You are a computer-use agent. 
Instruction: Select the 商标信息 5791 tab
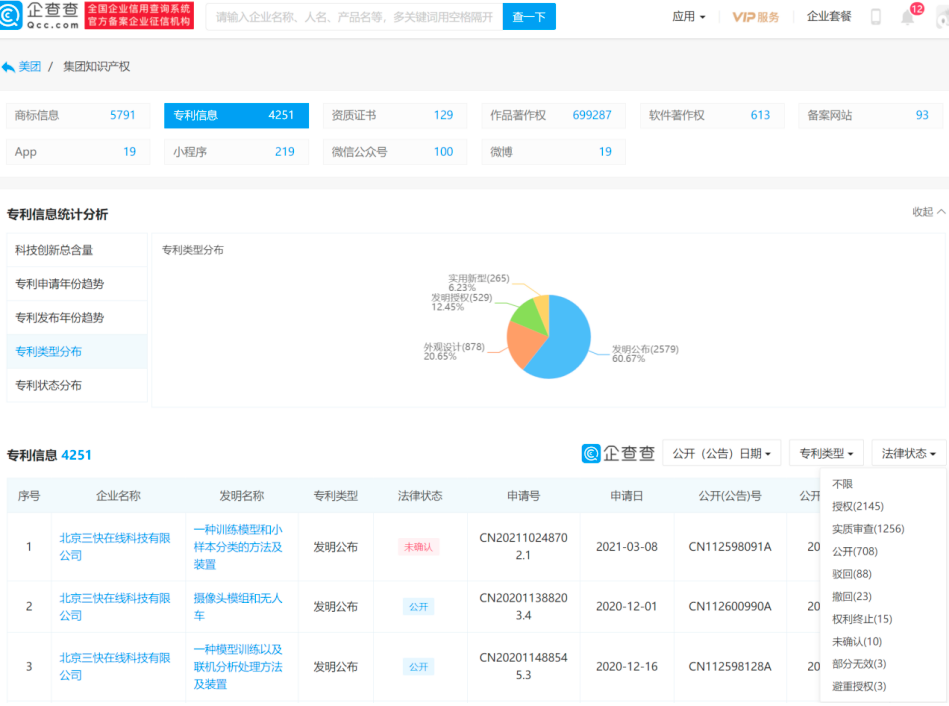click(x=77, y=115)
